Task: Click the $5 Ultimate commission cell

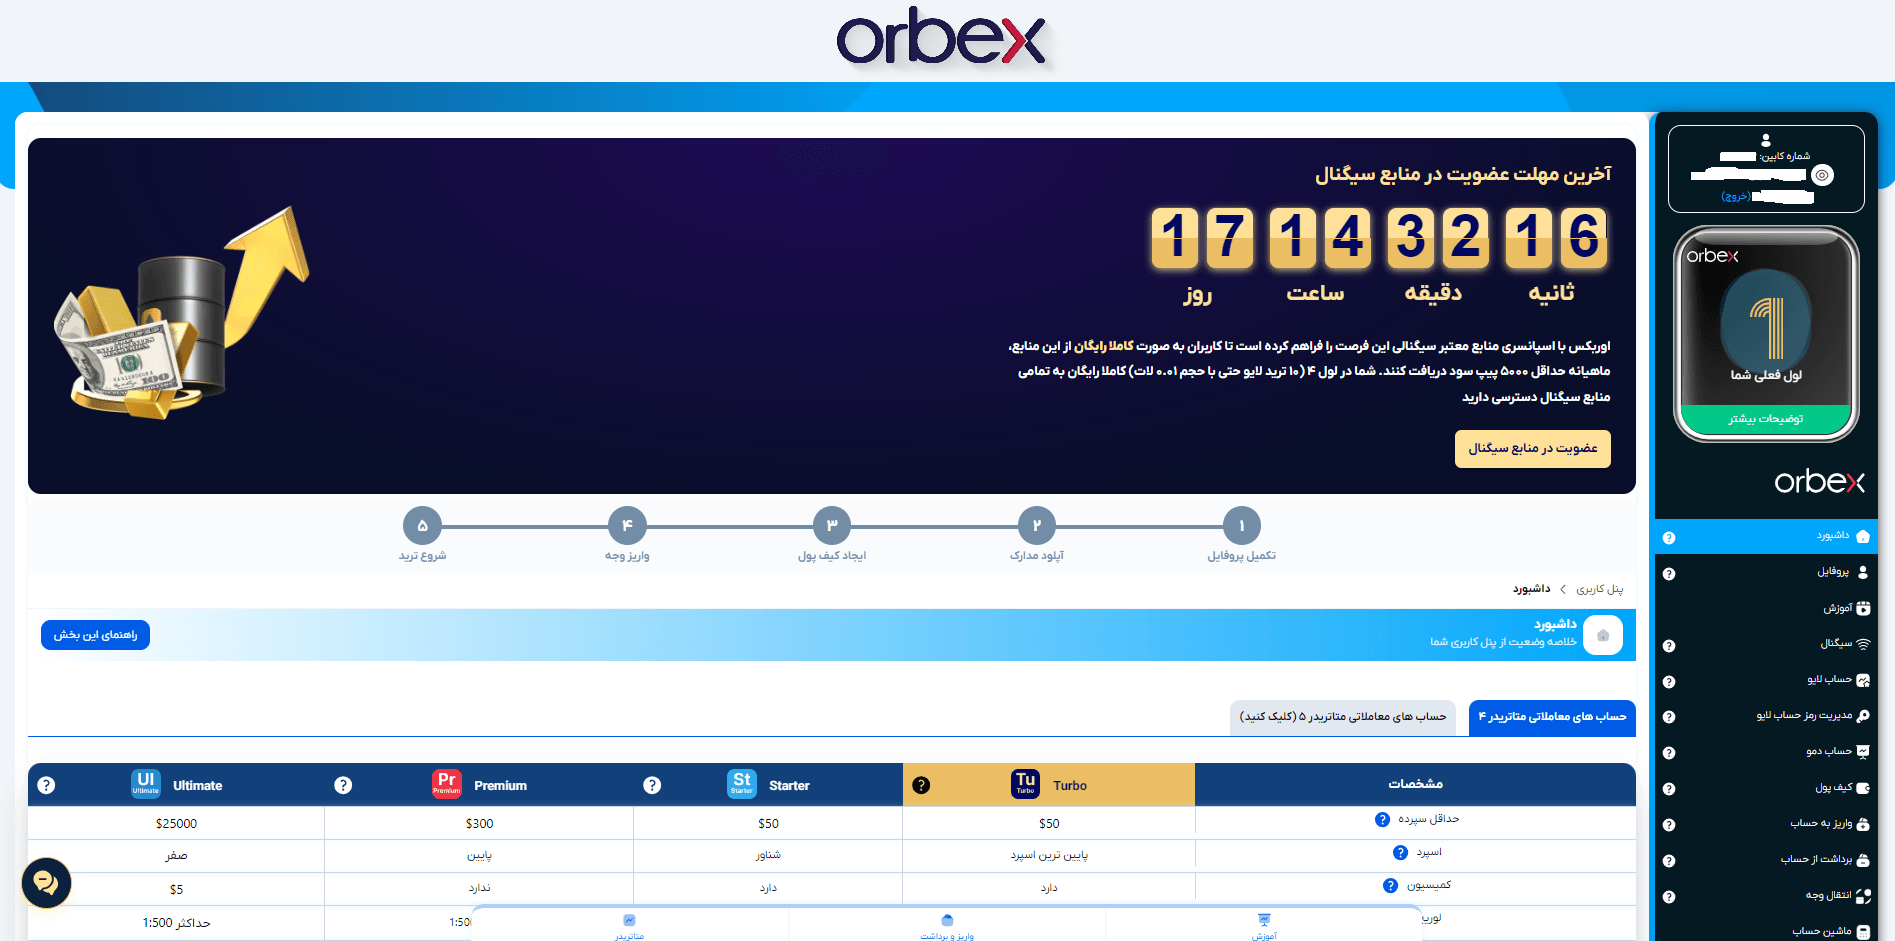Action: click(x=176, y=889)
